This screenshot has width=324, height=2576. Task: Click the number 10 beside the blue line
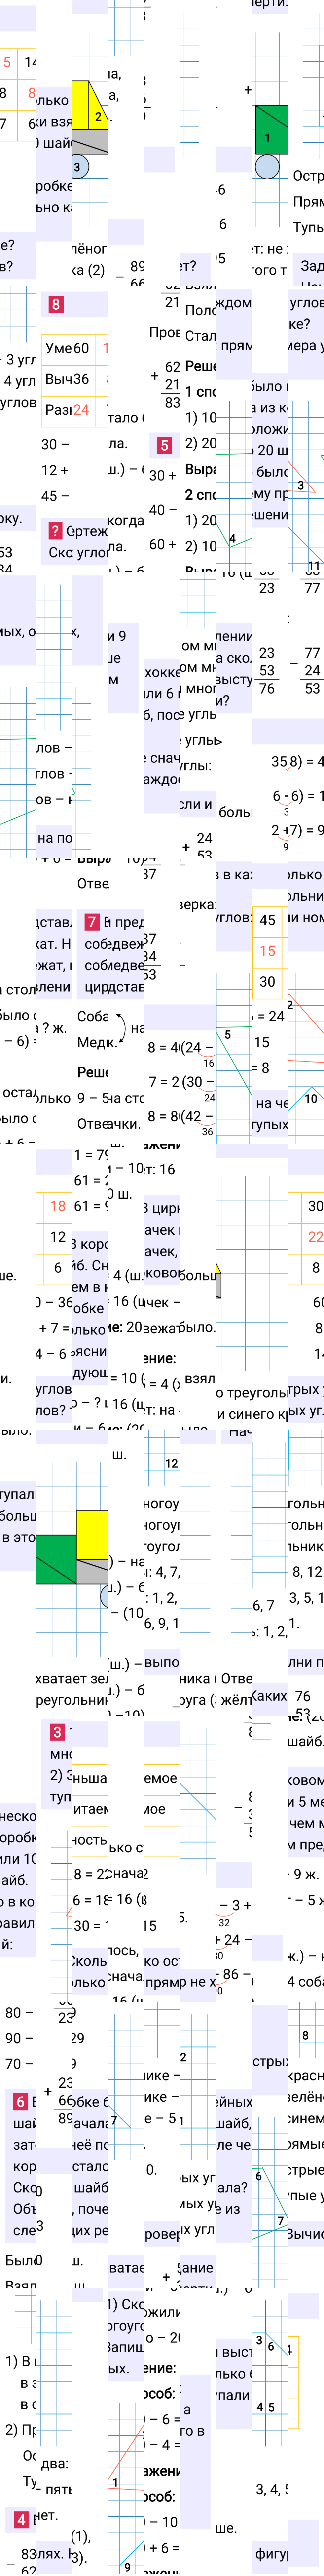pos(311,1099)
